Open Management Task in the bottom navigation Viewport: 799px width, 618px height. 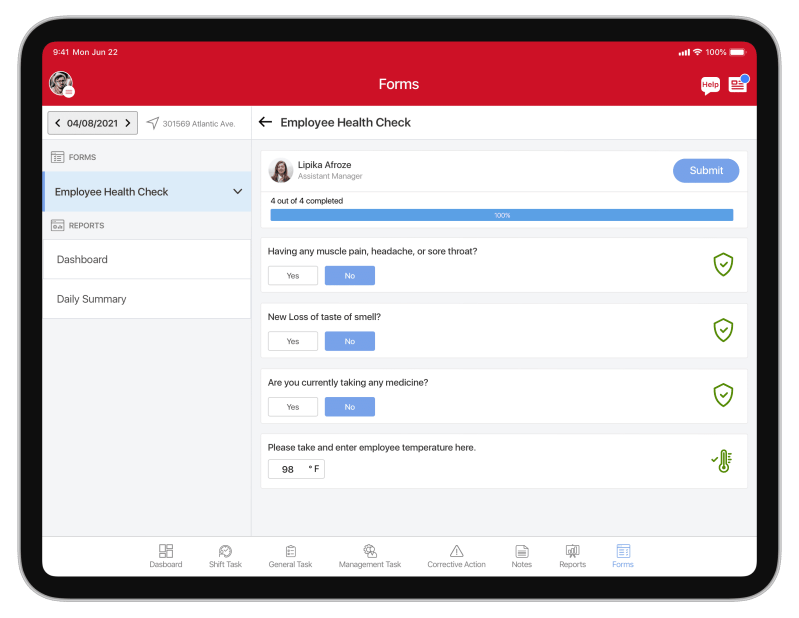tap(370, 555)
